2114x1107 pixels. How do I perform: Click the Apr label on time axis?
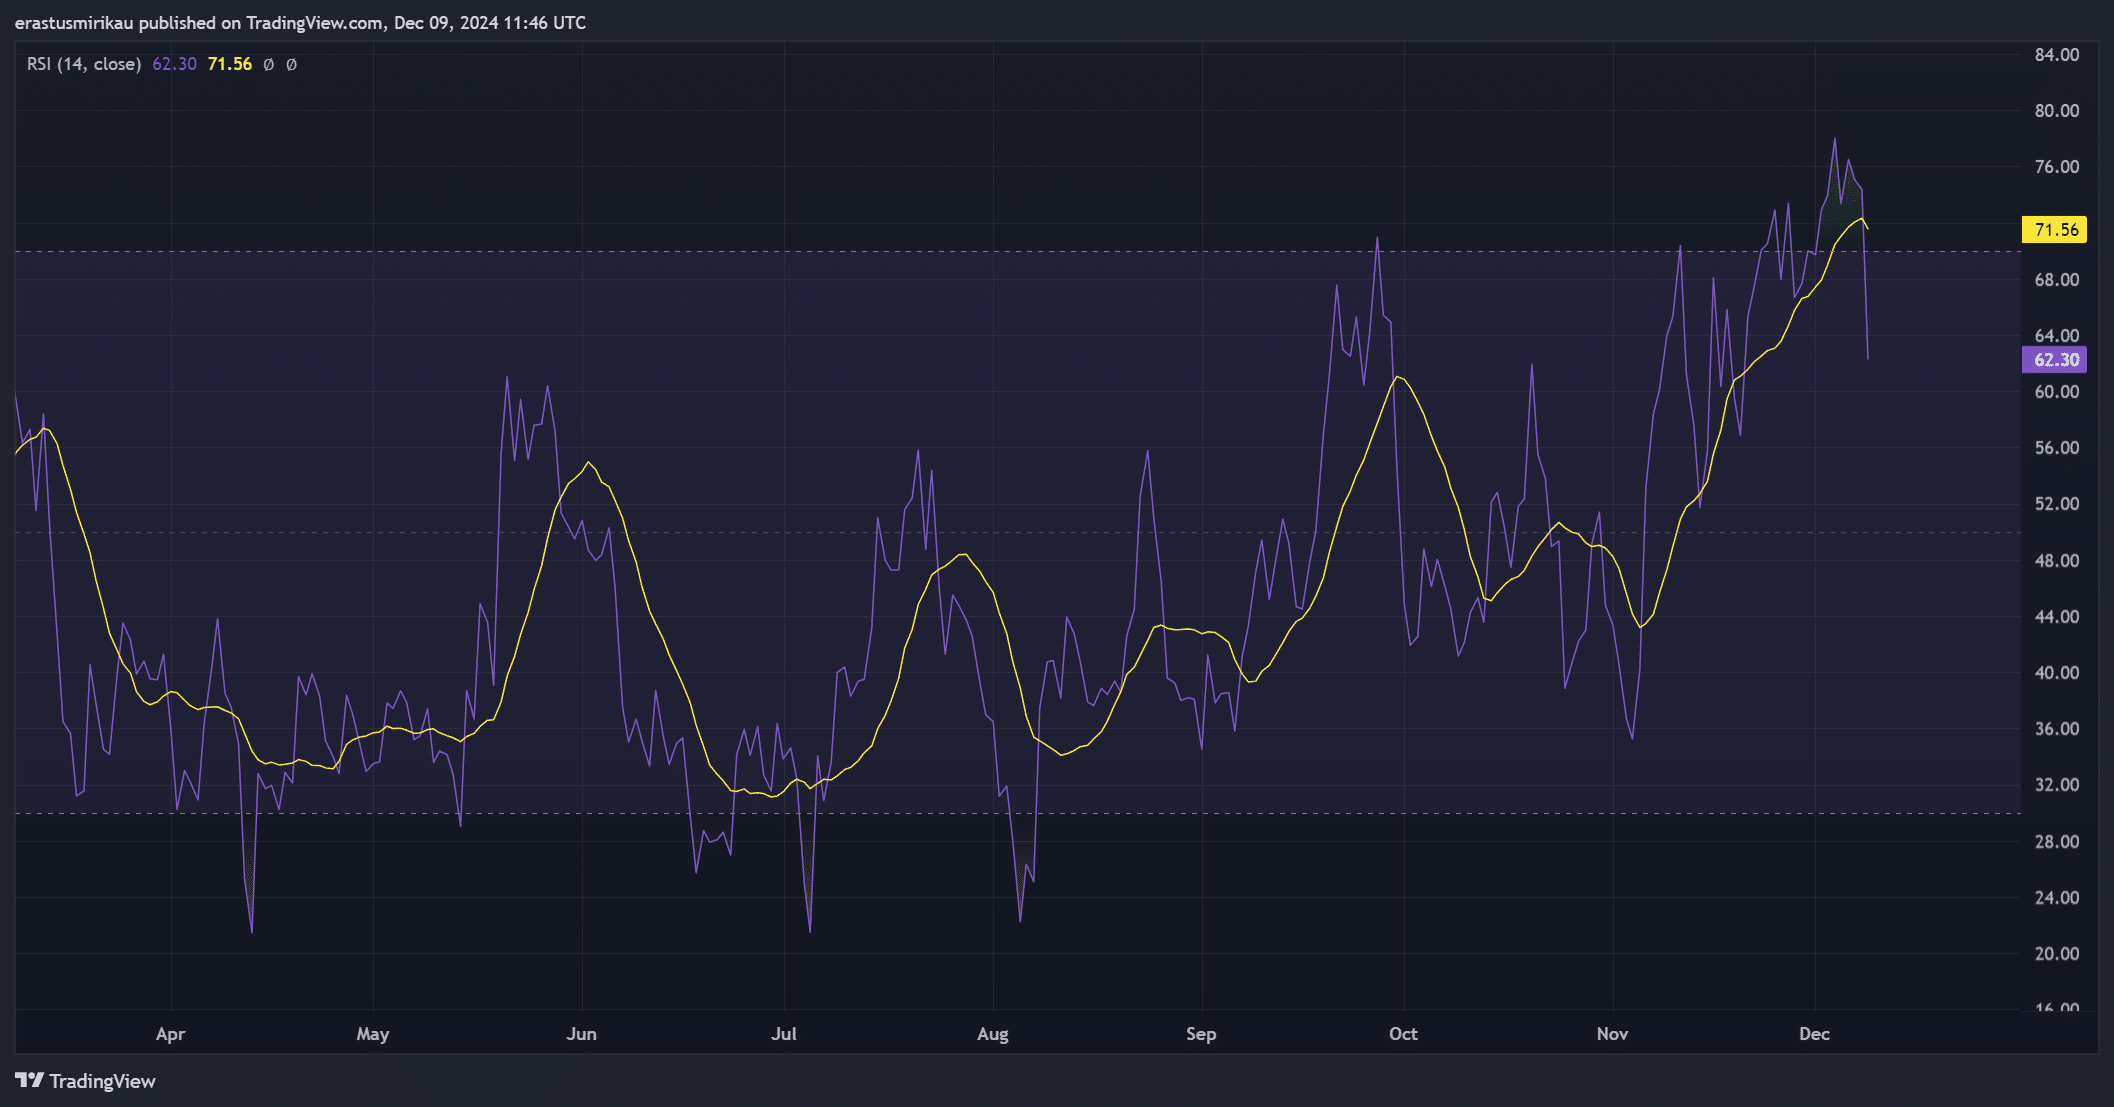[171, 1034]
